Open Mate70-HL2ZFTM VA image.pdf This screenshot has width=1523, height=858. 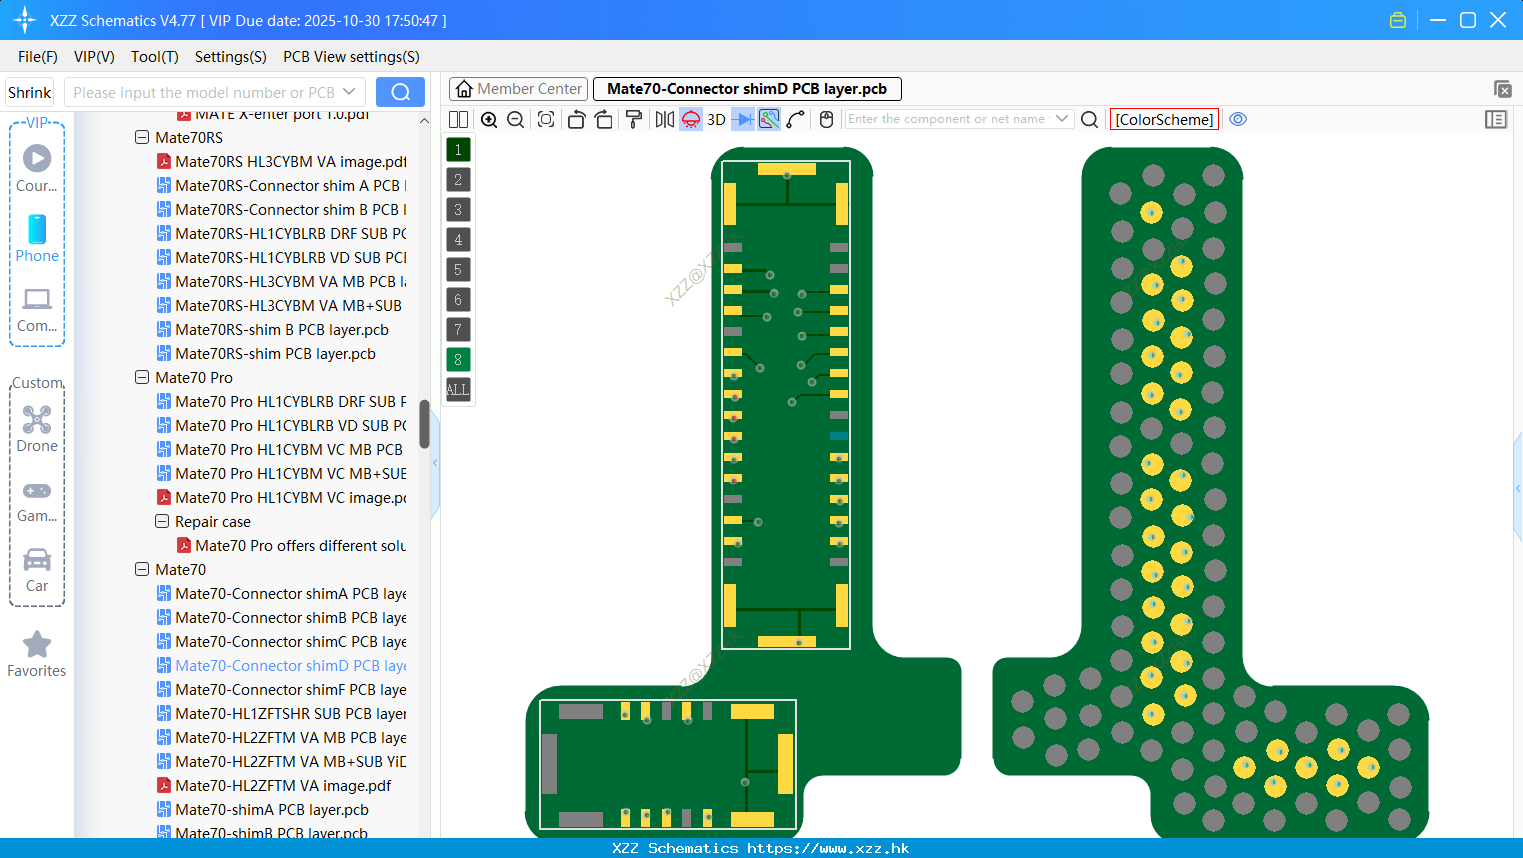(274, 786)
